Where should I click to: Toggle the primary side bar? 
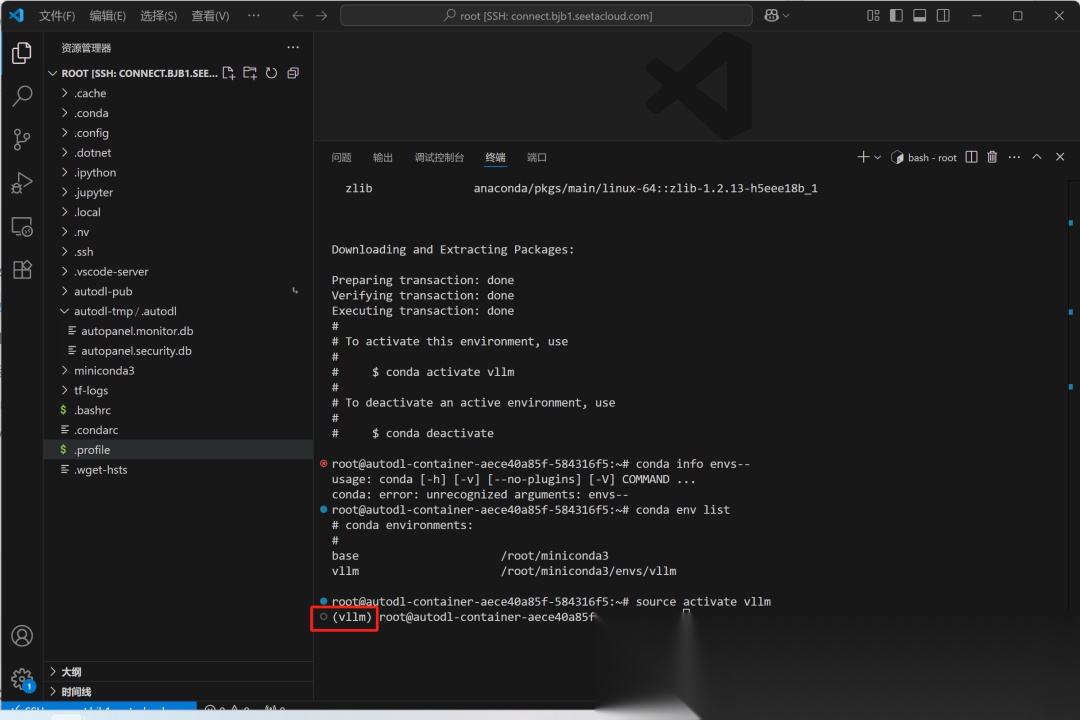pos(896,15)
